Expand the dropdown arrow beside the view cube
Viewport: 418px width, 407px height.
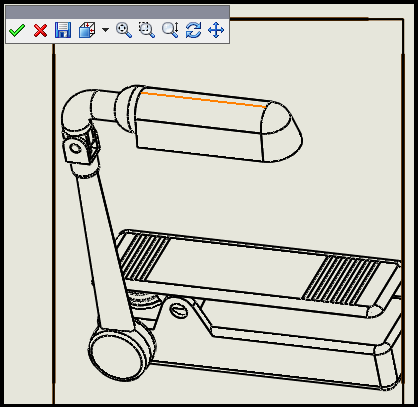click(105, 30)
